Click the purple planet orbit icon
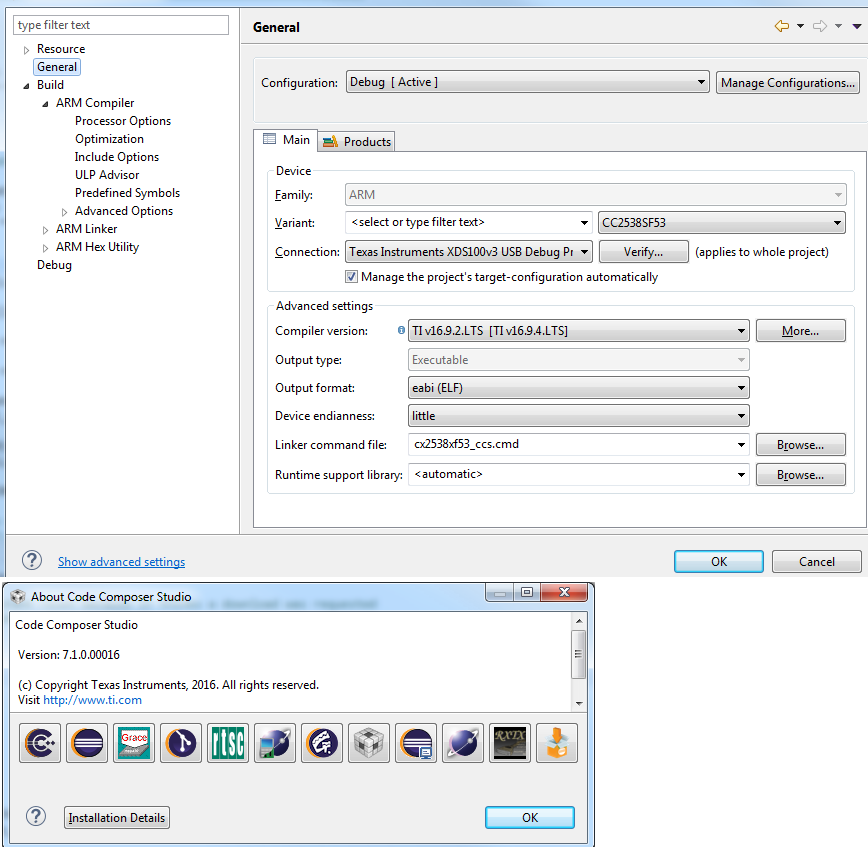The image size is (868, 847). click(x=463, y=743)
